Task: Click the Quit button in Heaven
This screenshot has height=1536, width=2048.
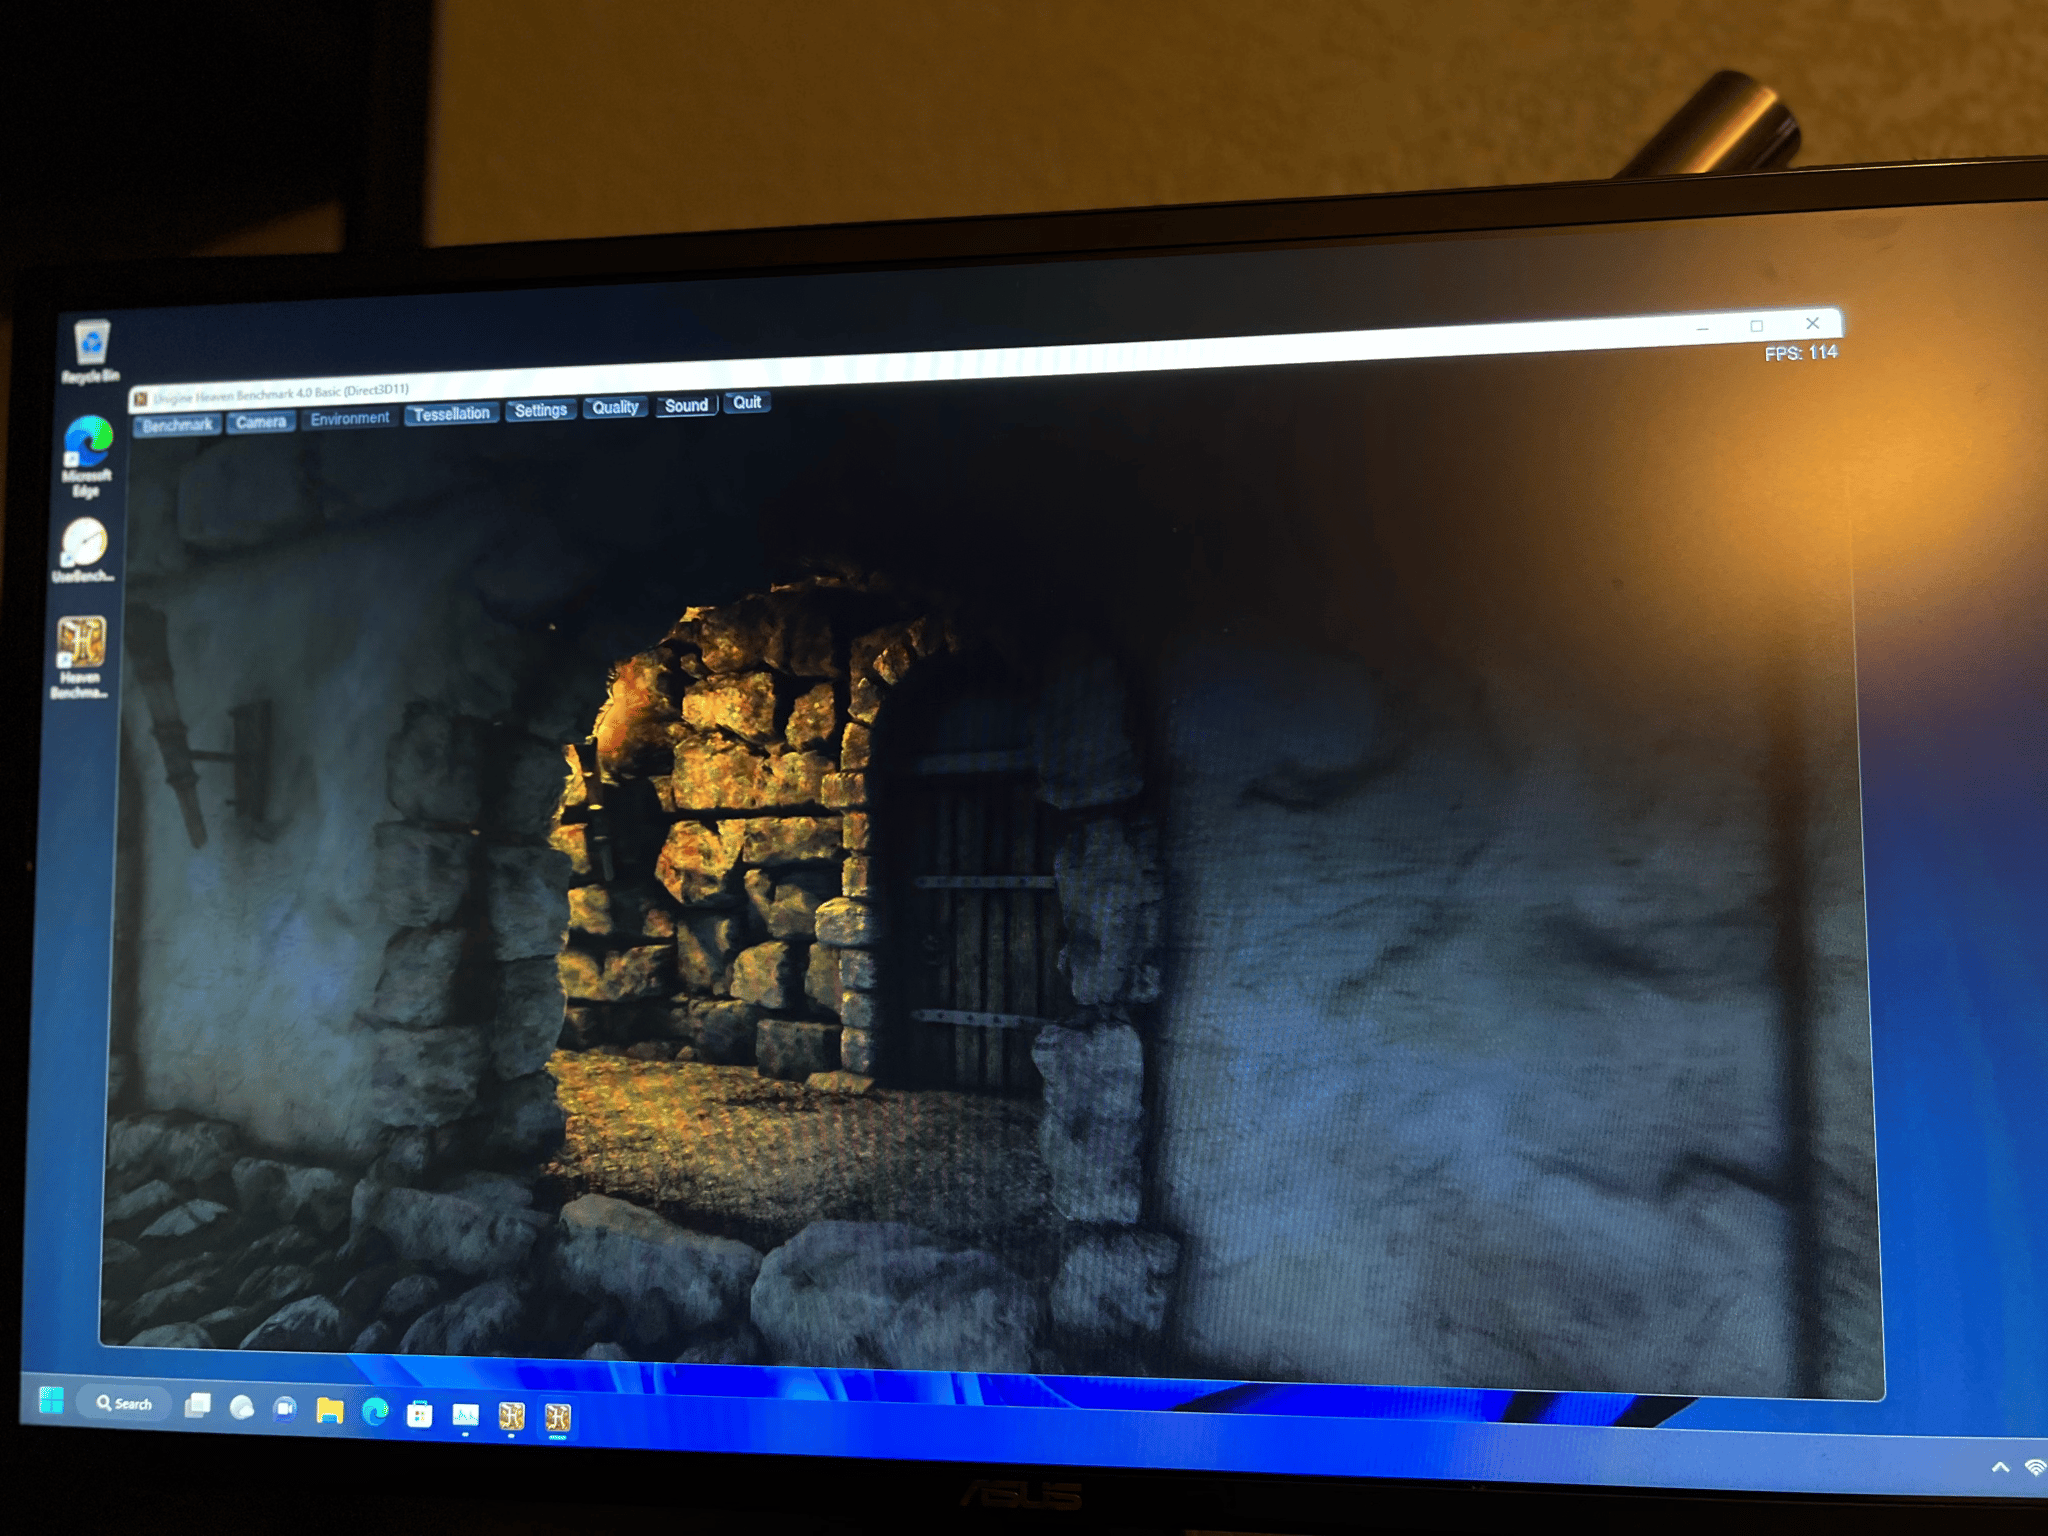Action: click(747, 402)
